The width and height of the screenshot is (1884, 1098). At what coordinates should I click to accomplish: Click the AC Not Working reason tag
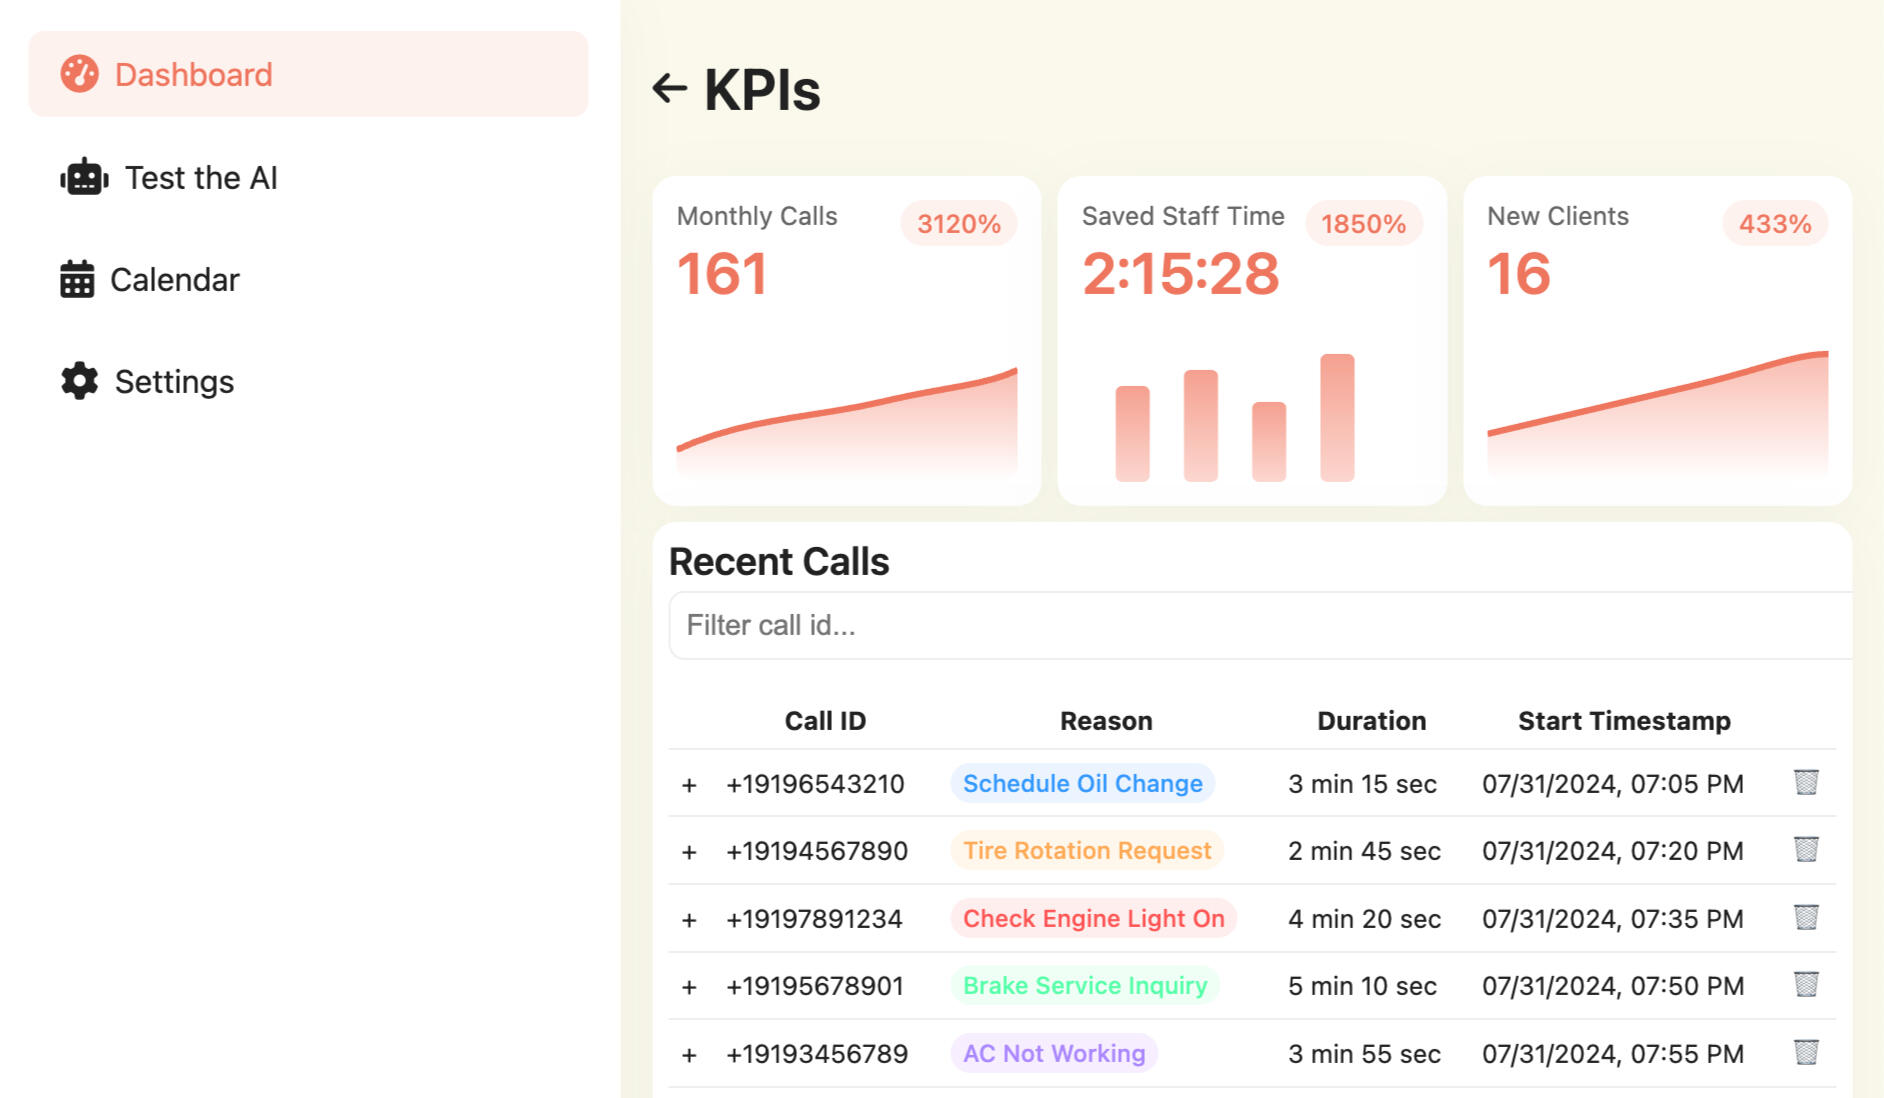click(x=1053, y=1053)
